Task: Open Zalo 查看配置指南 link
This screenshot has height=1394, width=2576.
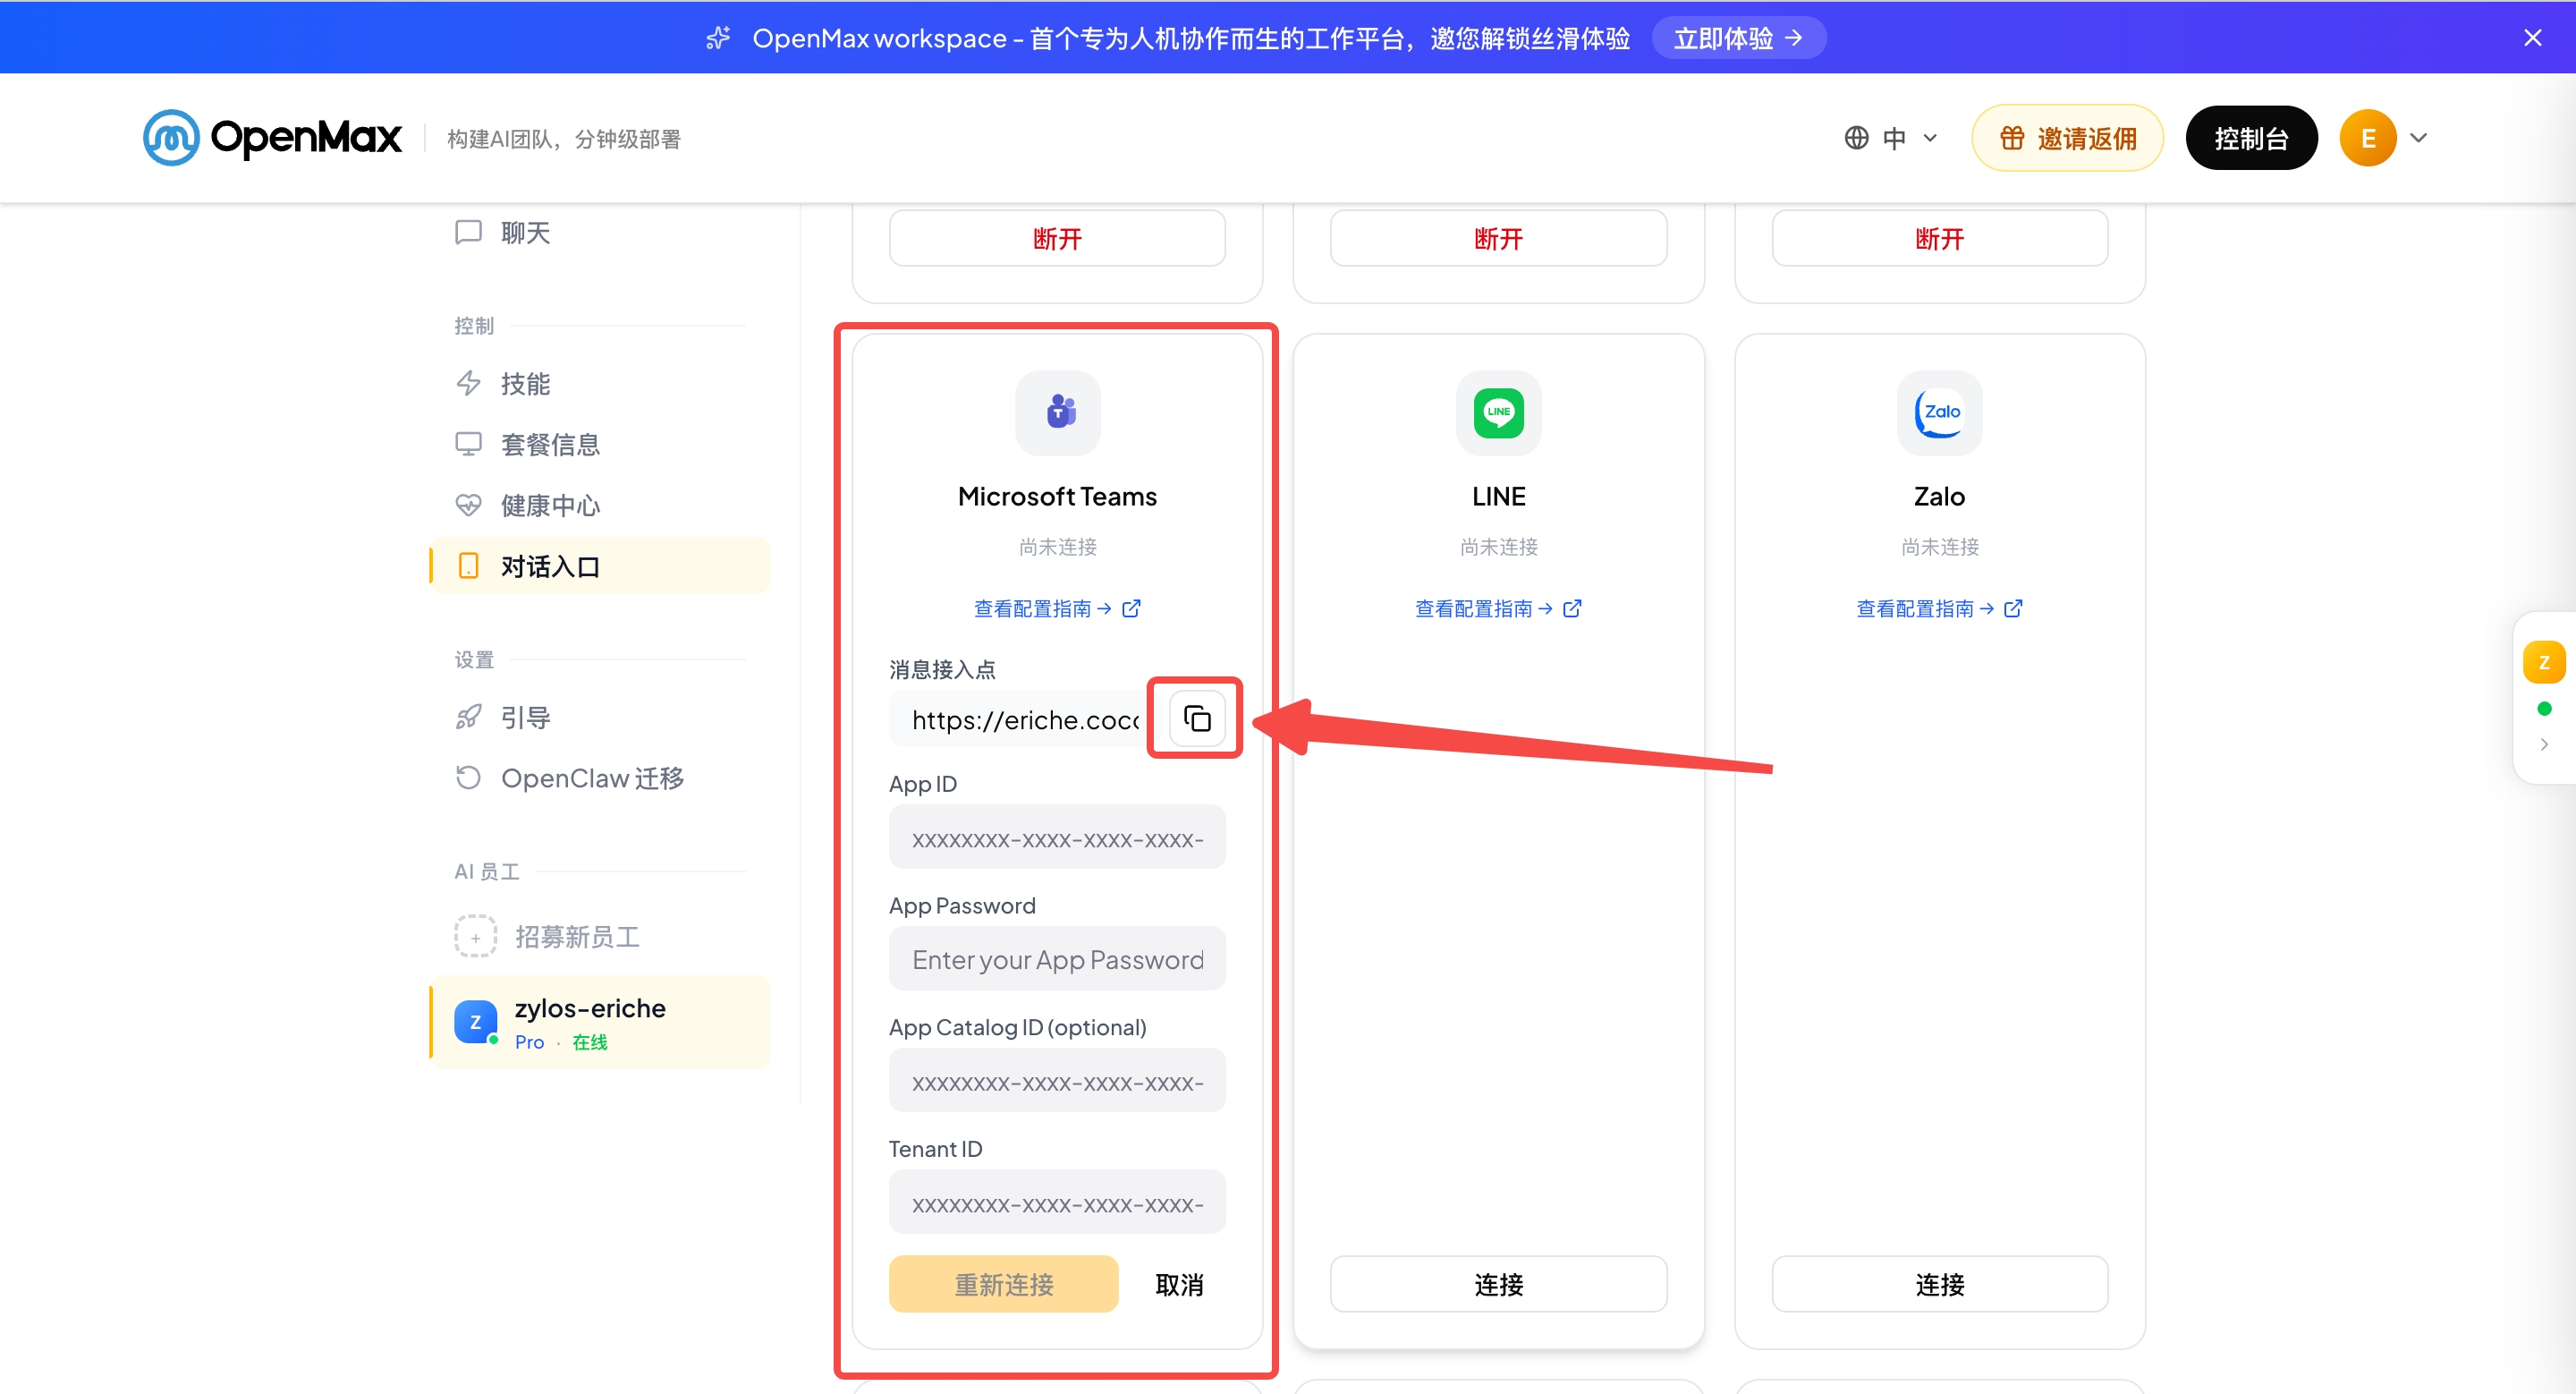Action: (1939, 608)
